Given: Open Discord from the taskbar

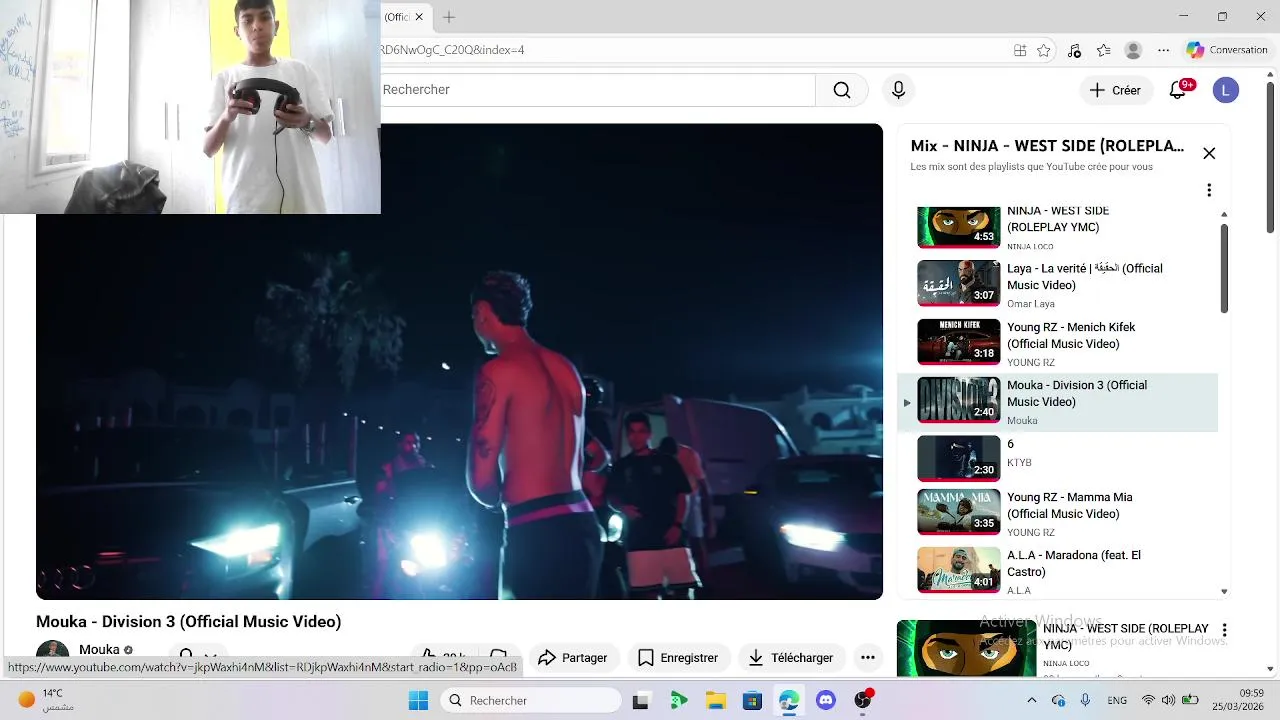Looking at the screenshot, I should point(826,701).
